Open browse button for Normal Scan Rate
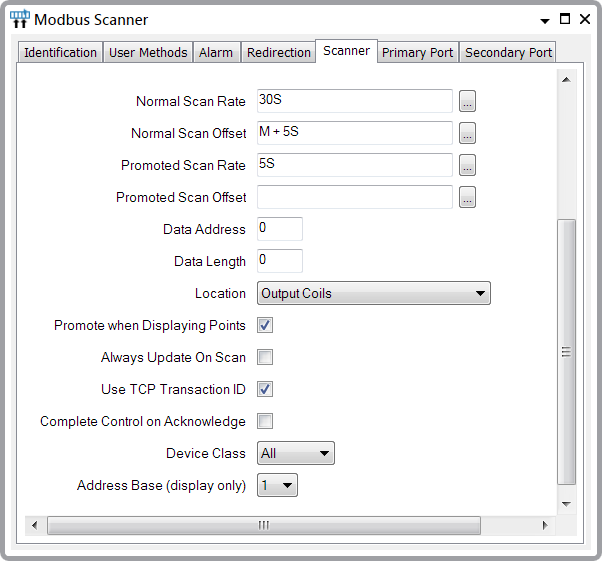Image resolution: width=602 pixels, height=561 pixels. click(467, 101)
